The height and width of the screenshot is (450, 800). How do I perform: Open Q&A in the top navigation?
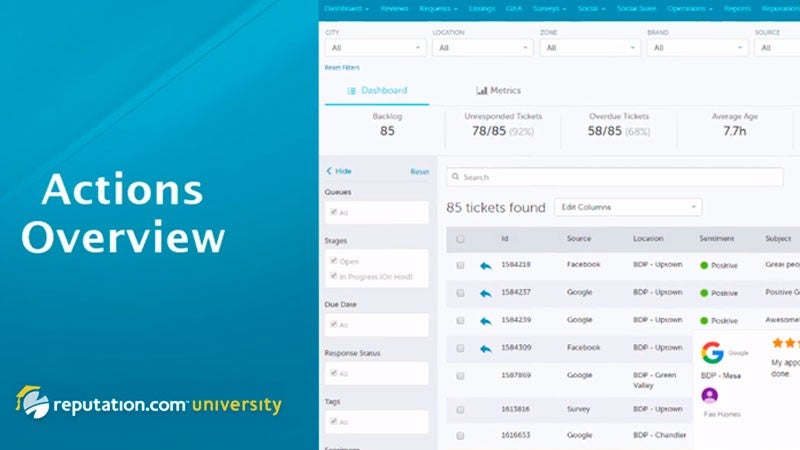514,9
